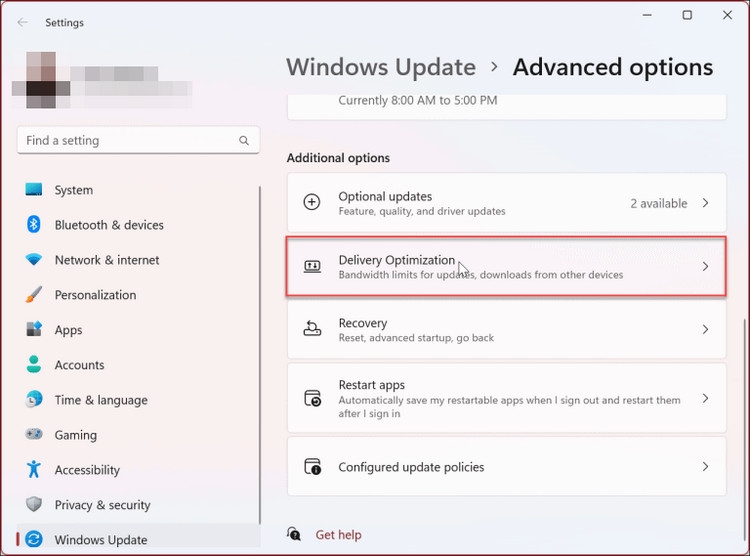This screenshot has height=556, width=750.
Task: Open Recovery via its right chevron
Action: coord(706,329)
